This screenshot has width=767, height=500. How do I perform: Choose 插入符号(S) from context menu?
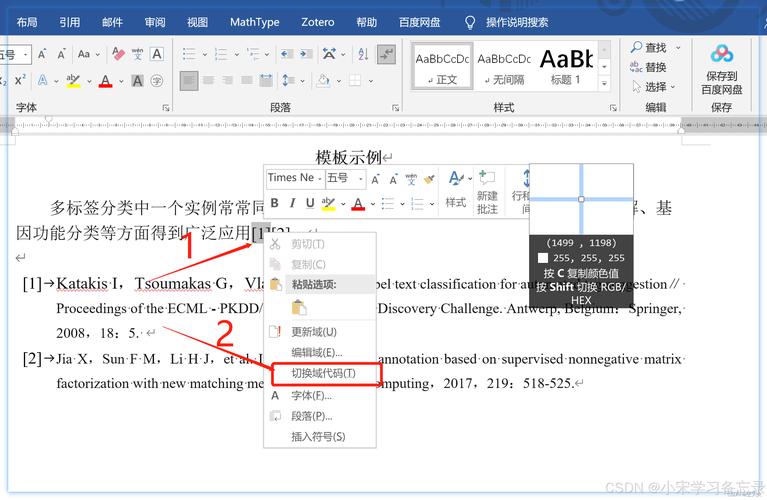320,436
